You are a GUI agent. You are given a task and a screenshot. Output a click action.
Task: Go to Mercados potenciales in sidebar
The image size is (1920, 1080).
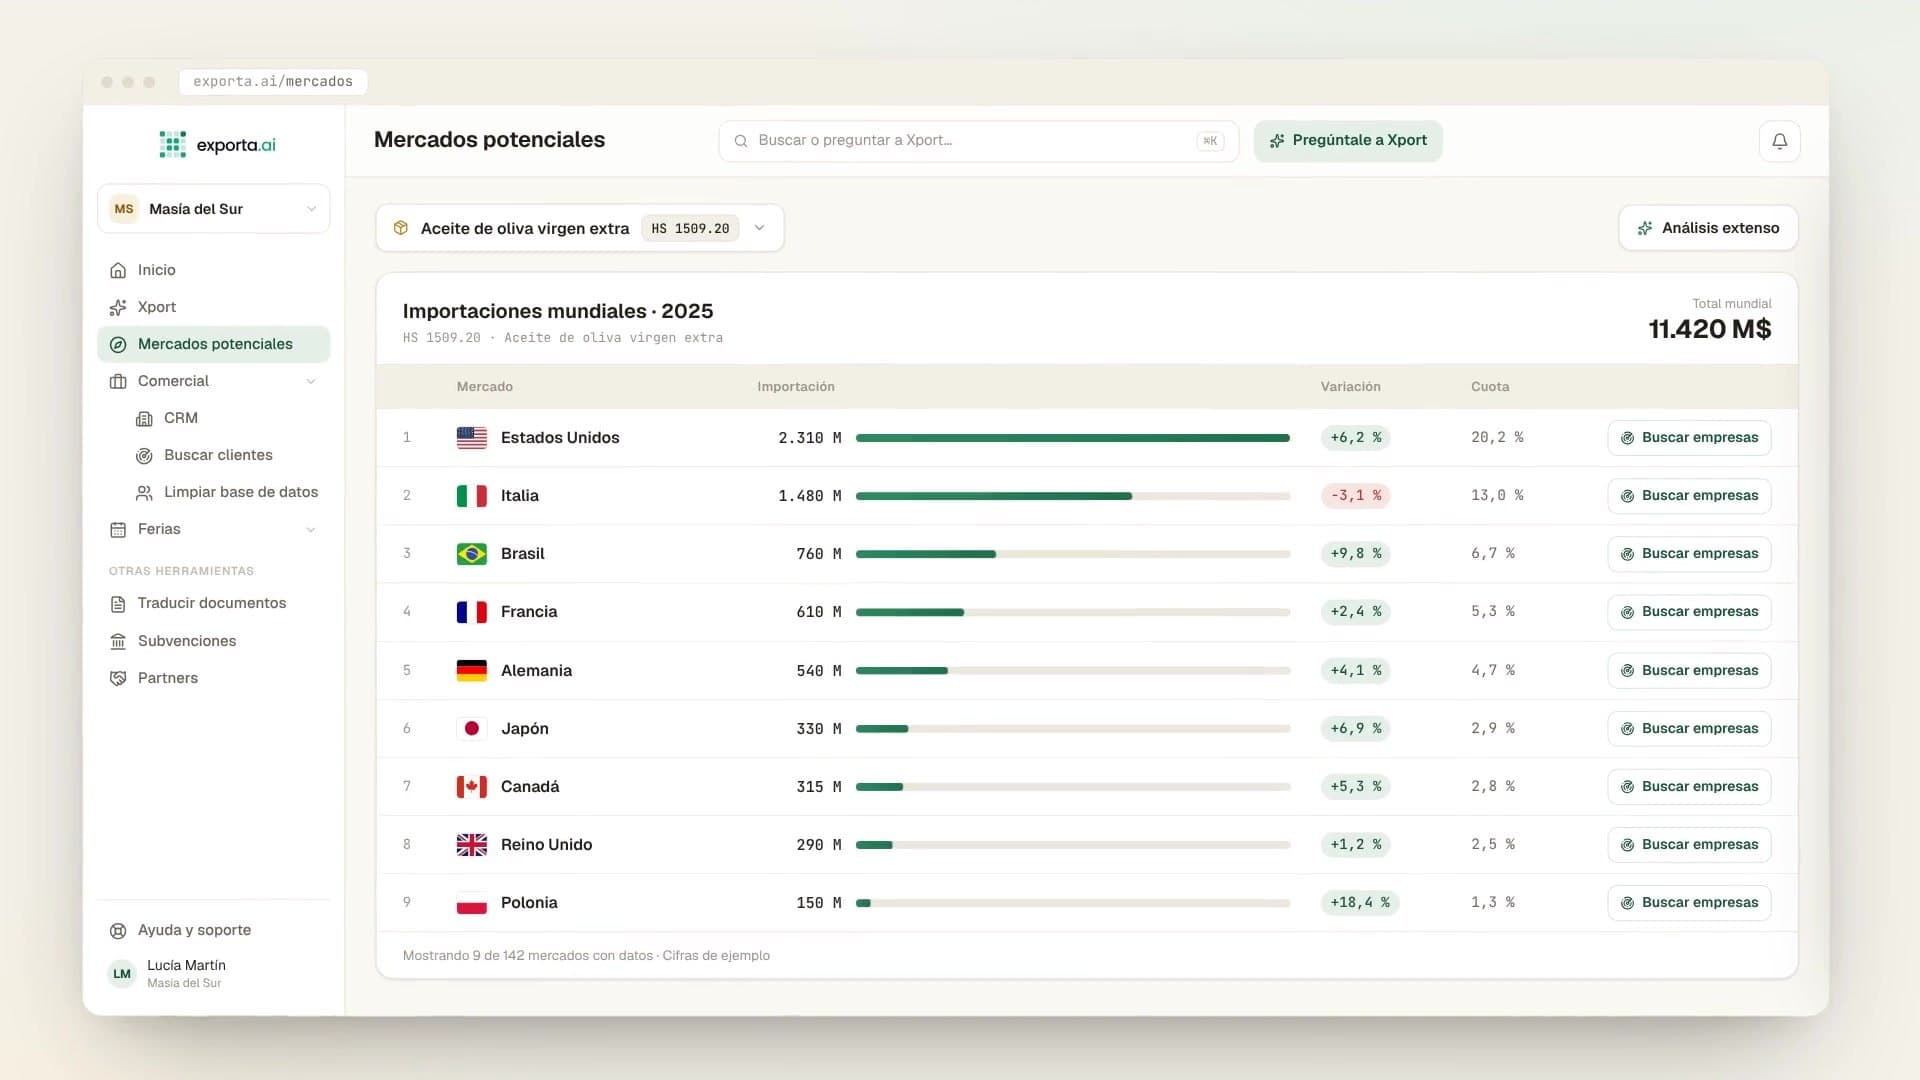point(214,344)
